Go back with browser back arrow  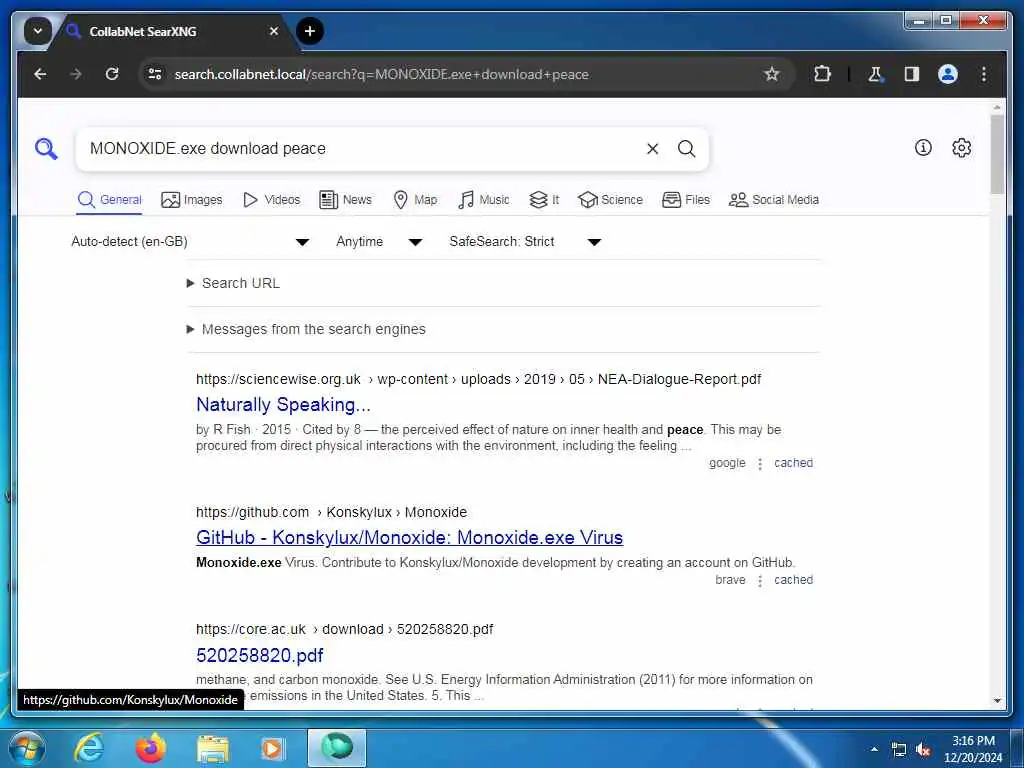(40, 74)
